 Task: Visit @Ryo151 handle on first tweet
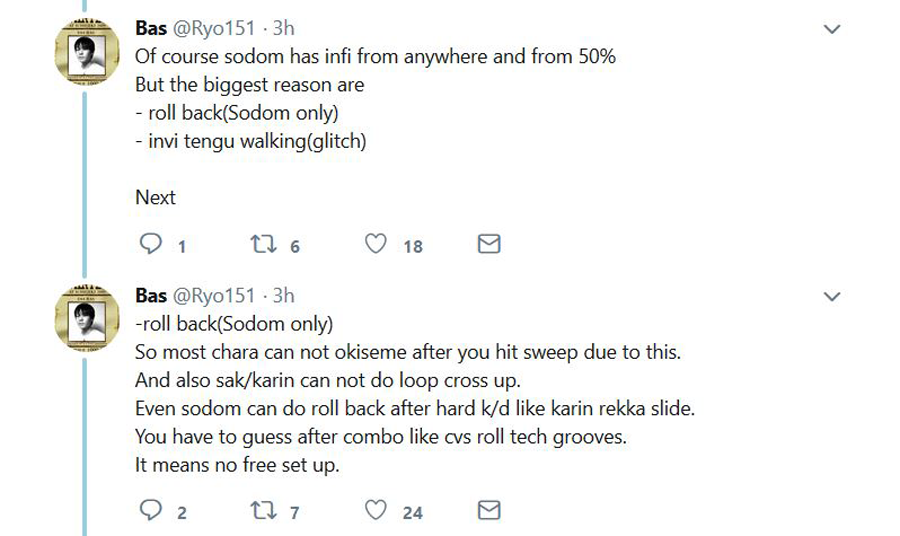[x=214, y=29]
